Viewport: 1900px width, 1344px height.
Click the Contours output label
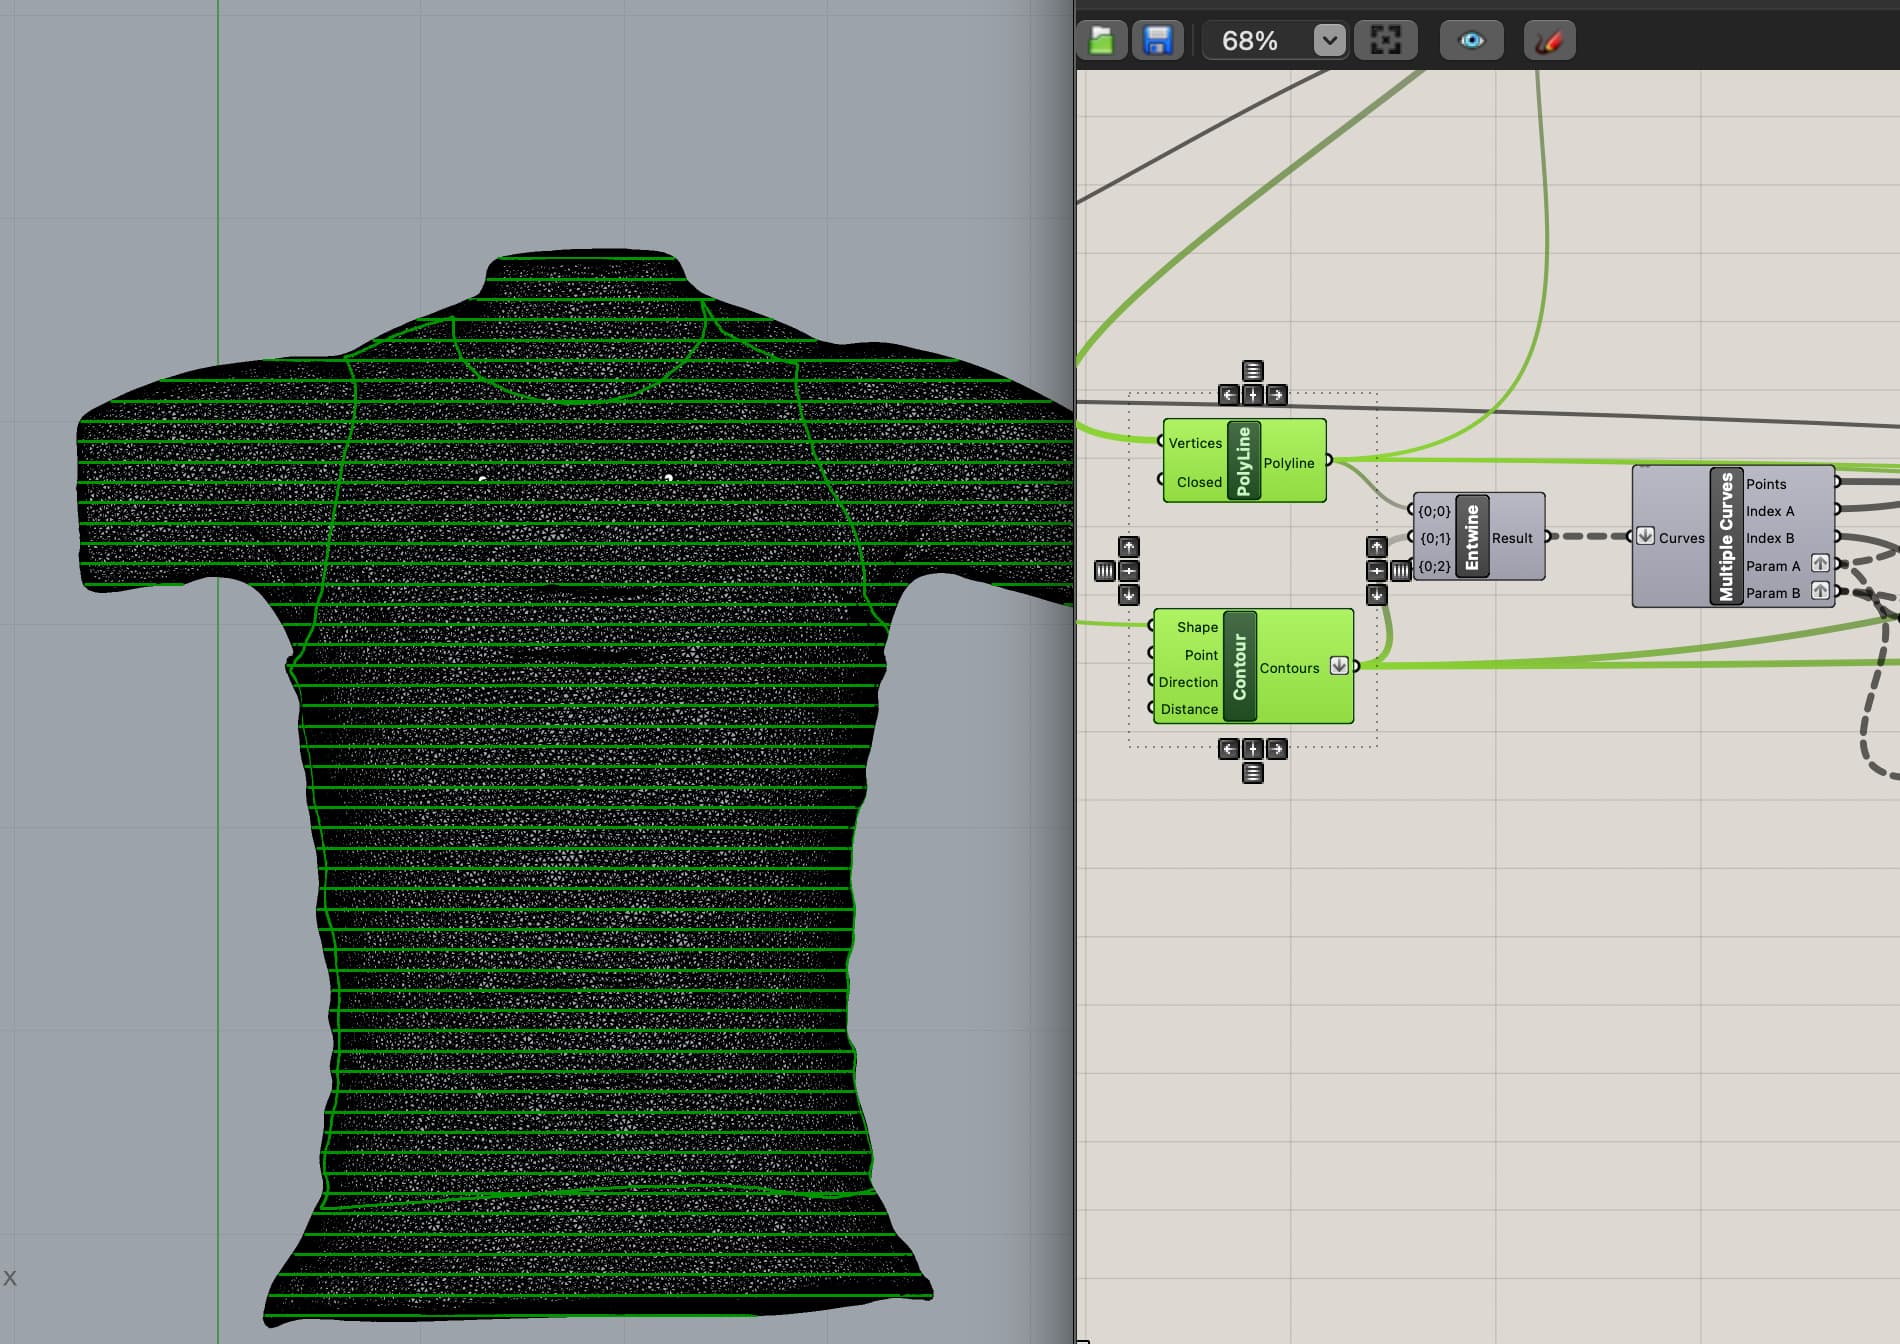tap(1289, 668)
